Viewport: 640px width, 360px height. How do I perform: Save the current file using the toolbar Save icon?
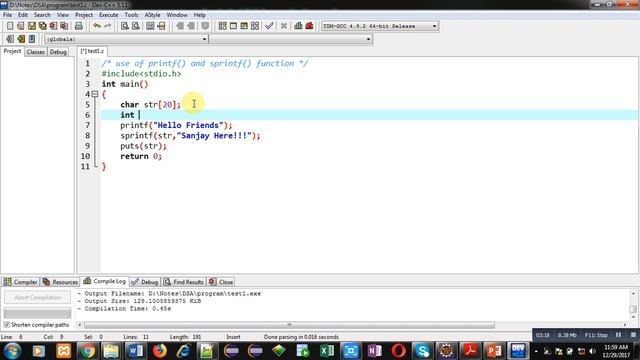(31, 26)
